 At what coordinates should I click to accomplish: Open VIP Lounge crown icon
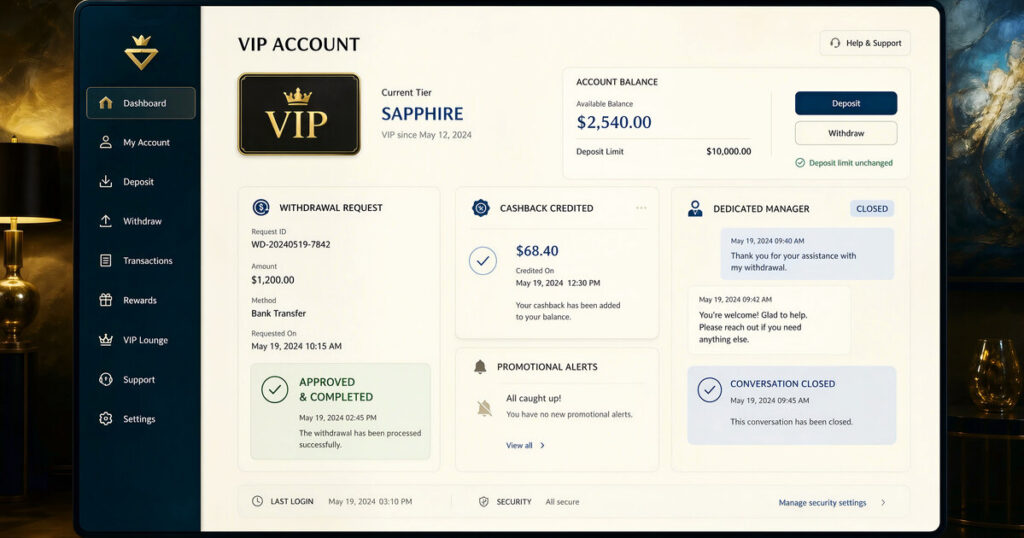coord(106,340)
